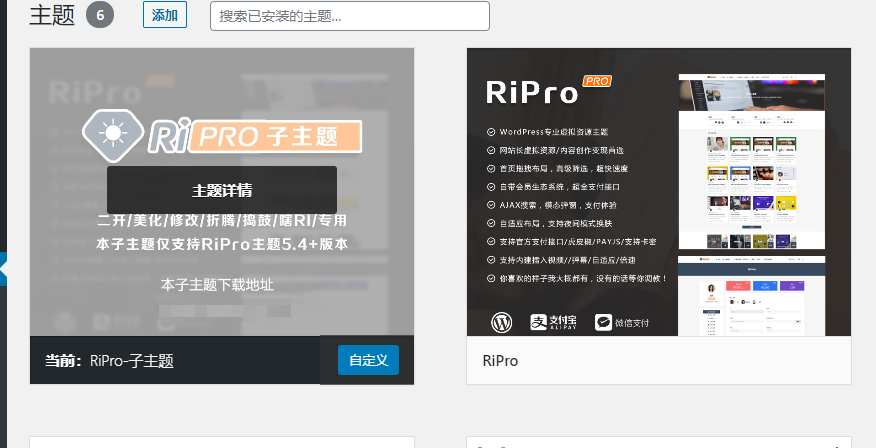This screenshot has height=448, width=876.
Task: Click the Alipay 支付宝 icon in RiPro screenshot
Action: (x=553, y=322)
